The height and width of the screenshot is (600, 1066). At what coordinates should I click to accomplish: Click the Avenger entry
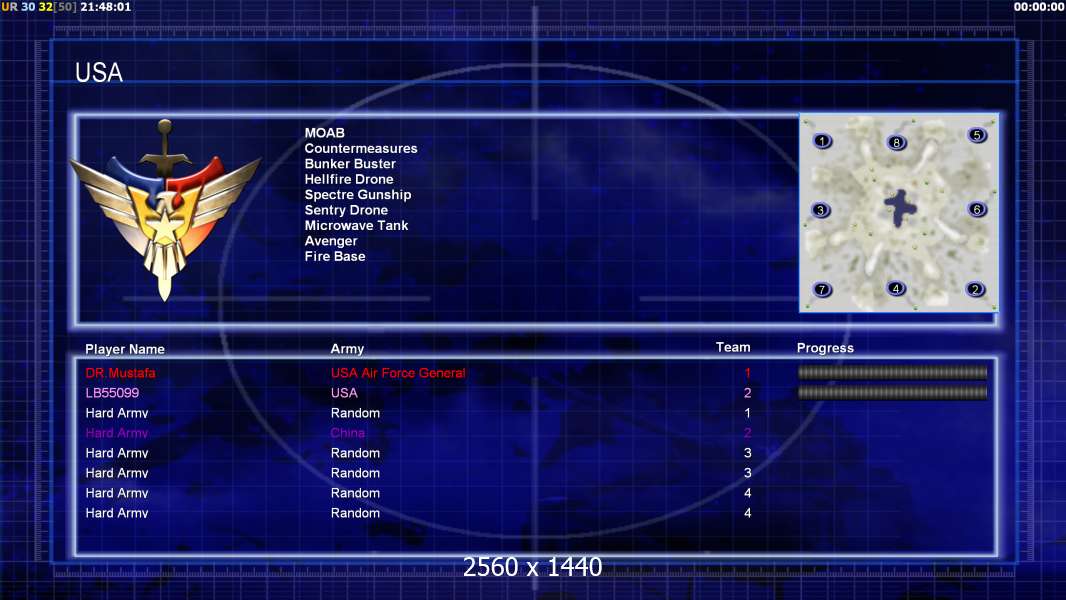pyautogui.click(x=330, y=241)
